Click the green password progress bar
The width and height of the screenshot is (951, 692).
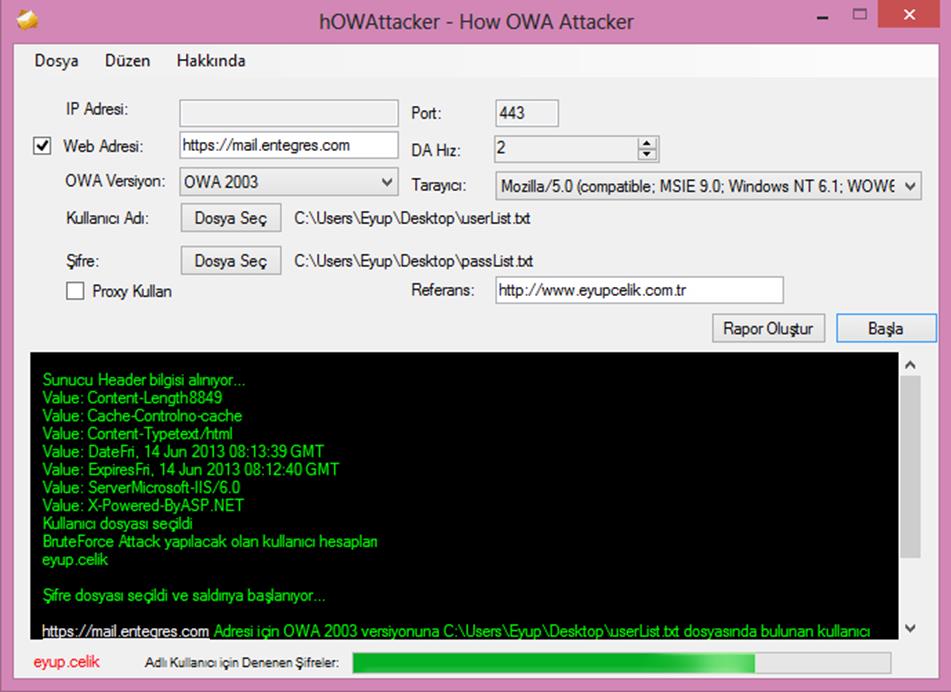[622, 663]
